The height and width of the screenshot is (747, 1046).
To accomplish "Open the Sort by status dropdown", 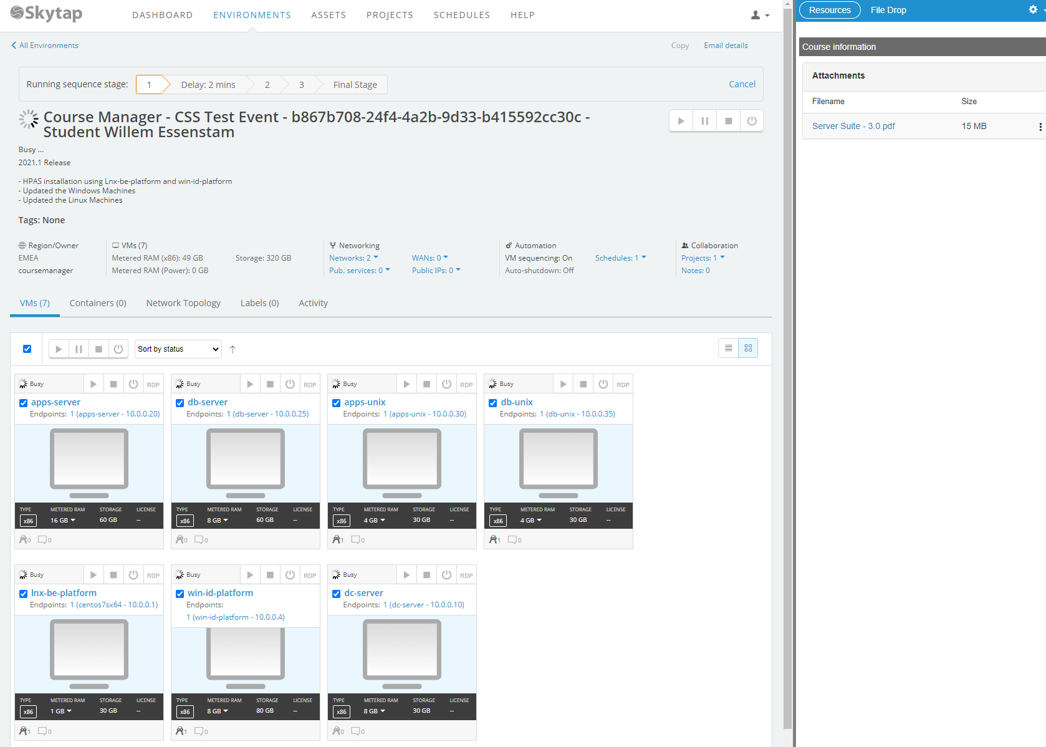I will pyautogui.click(x=178, y=349).
